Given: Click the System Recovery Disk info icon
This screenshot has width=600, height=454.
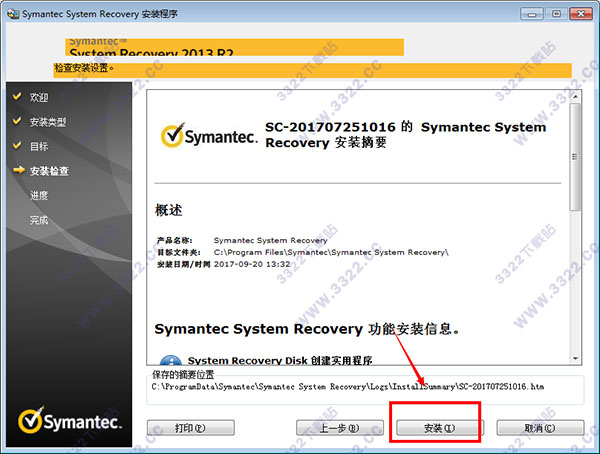Looking at the screenshot, I should coord(170,360).
